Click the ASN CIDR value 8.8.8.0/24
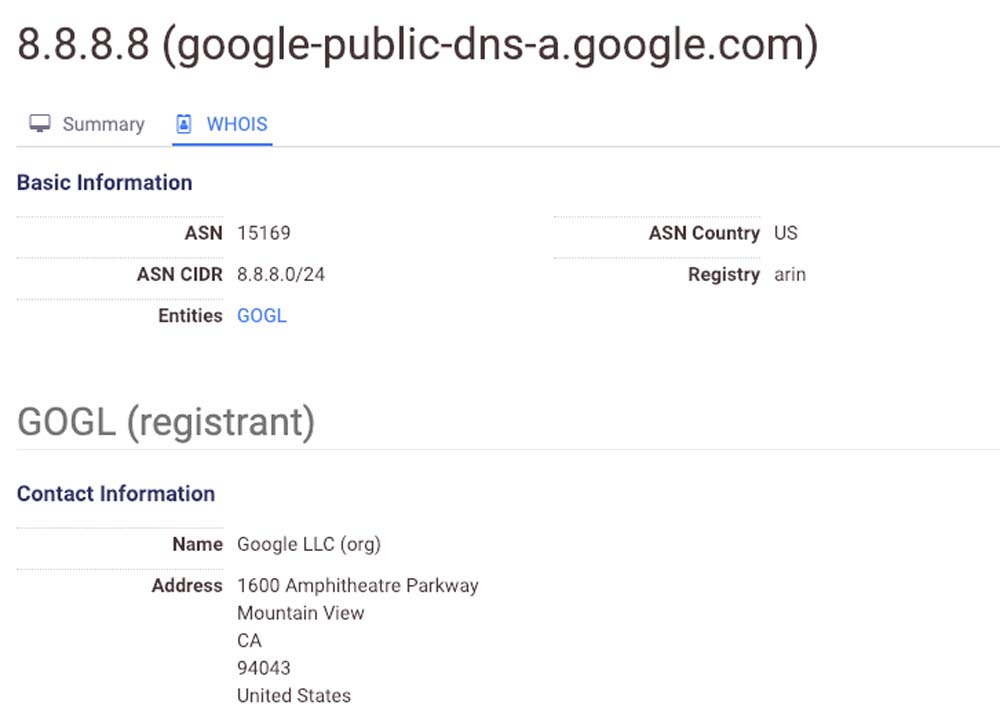 [x=281, y=274]
